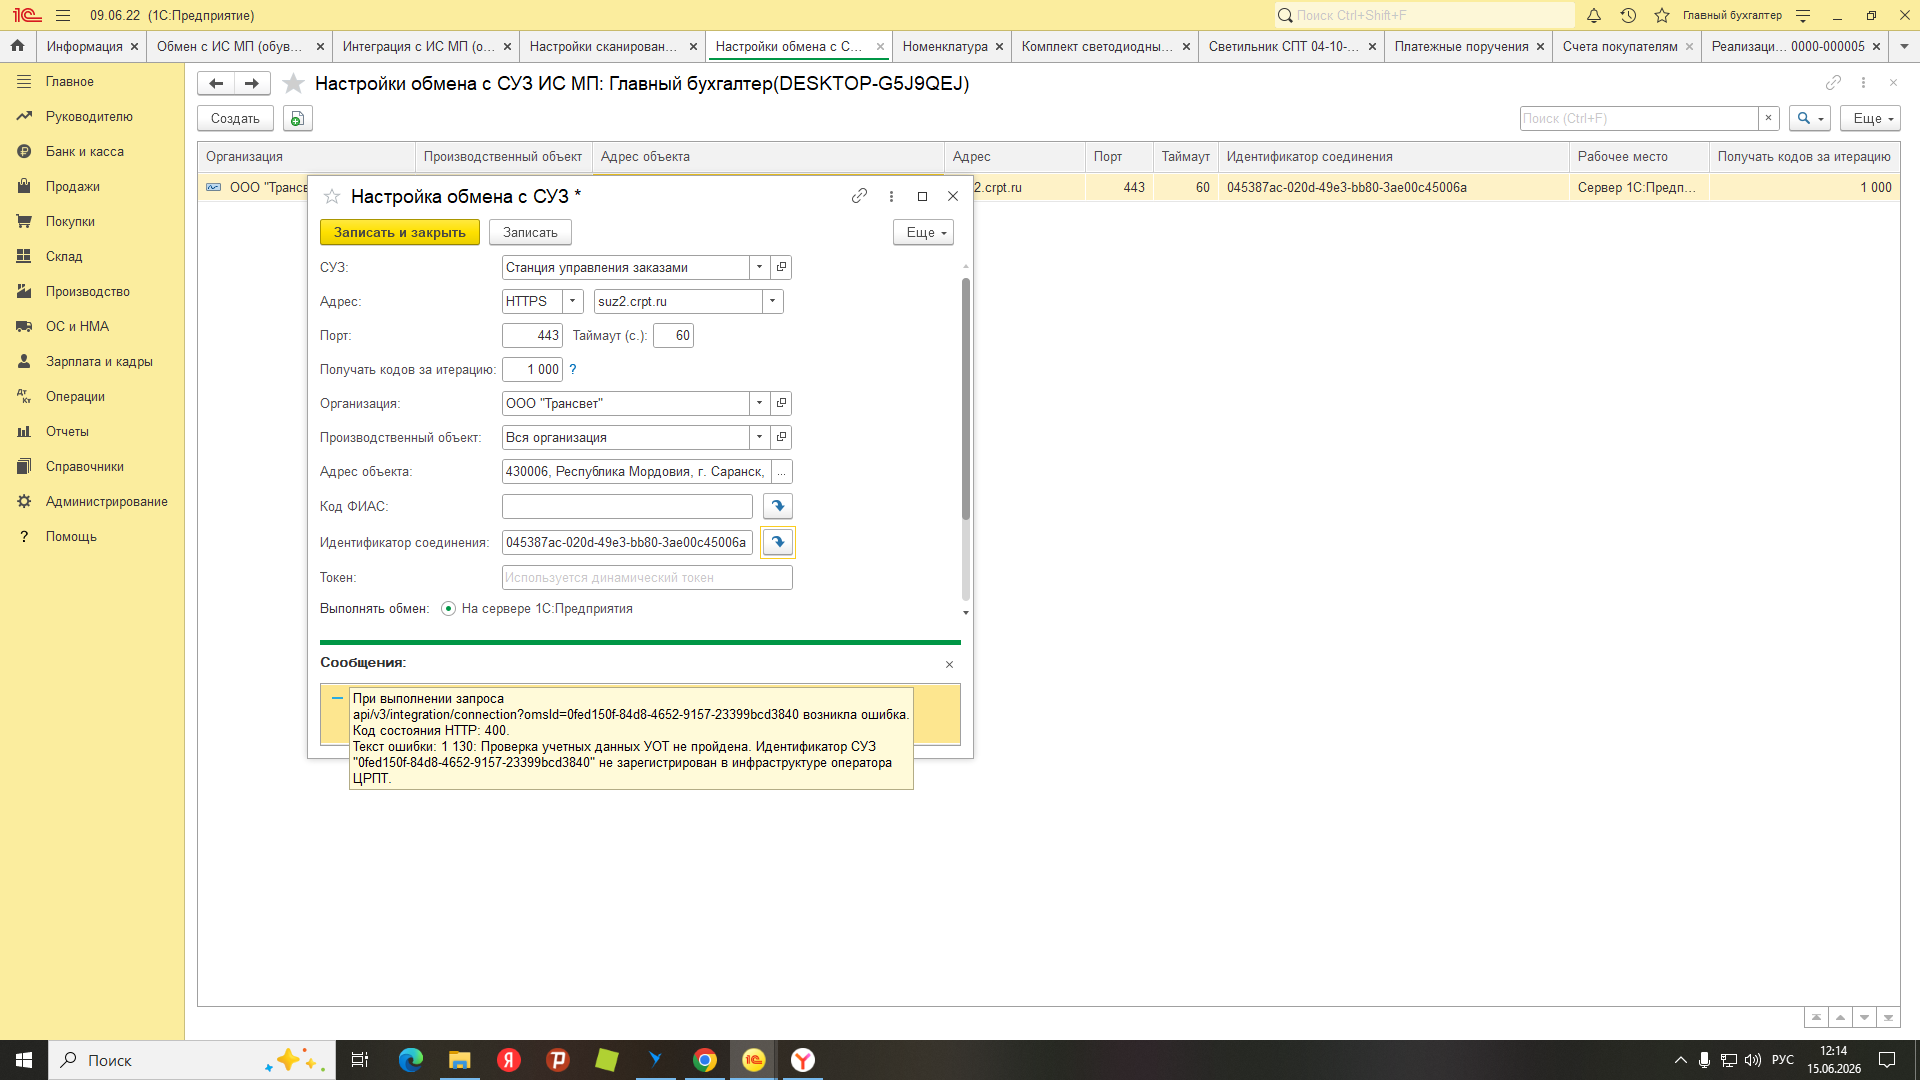Add this list to favorites with star
Image resolution: width=1920 pixels, height=1080 pixels.
coord(293,83)
